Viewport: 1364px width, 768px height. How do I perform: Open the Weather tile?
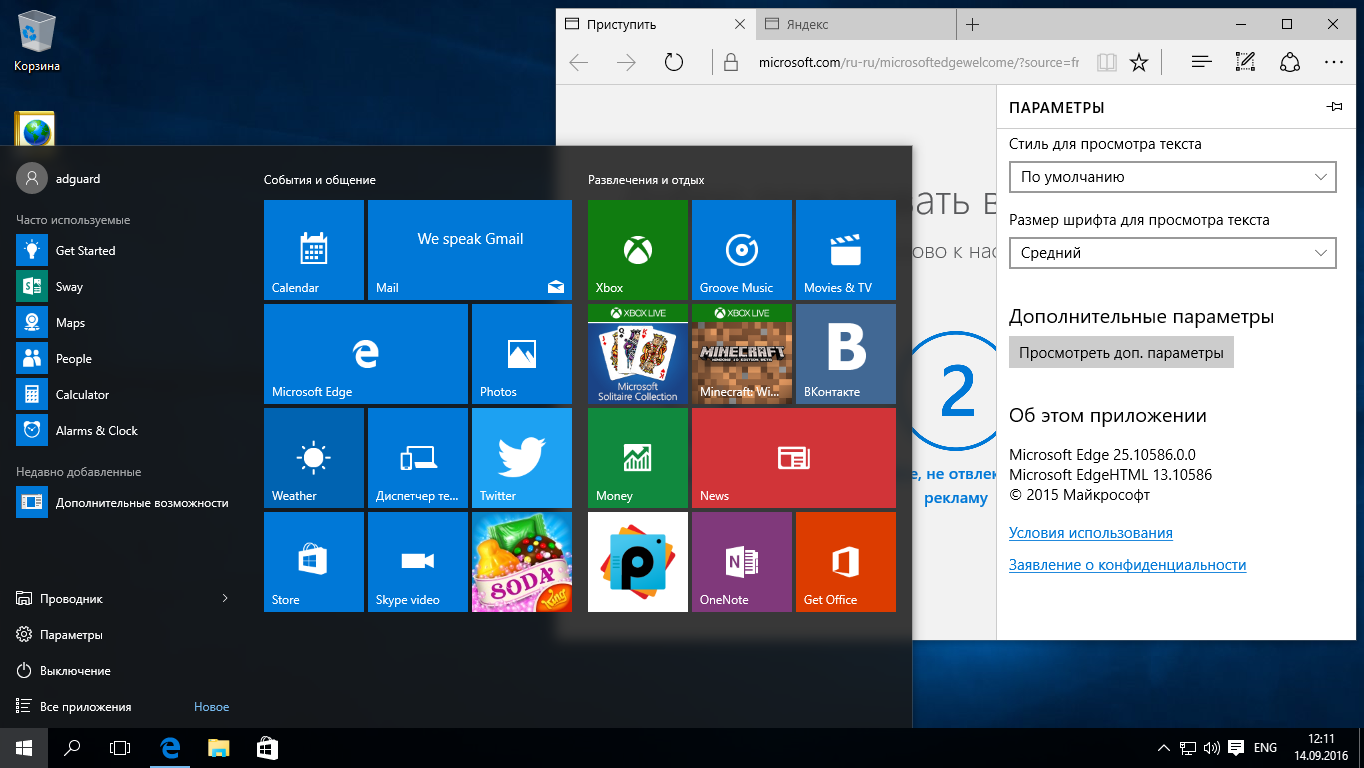coord(314,458)
